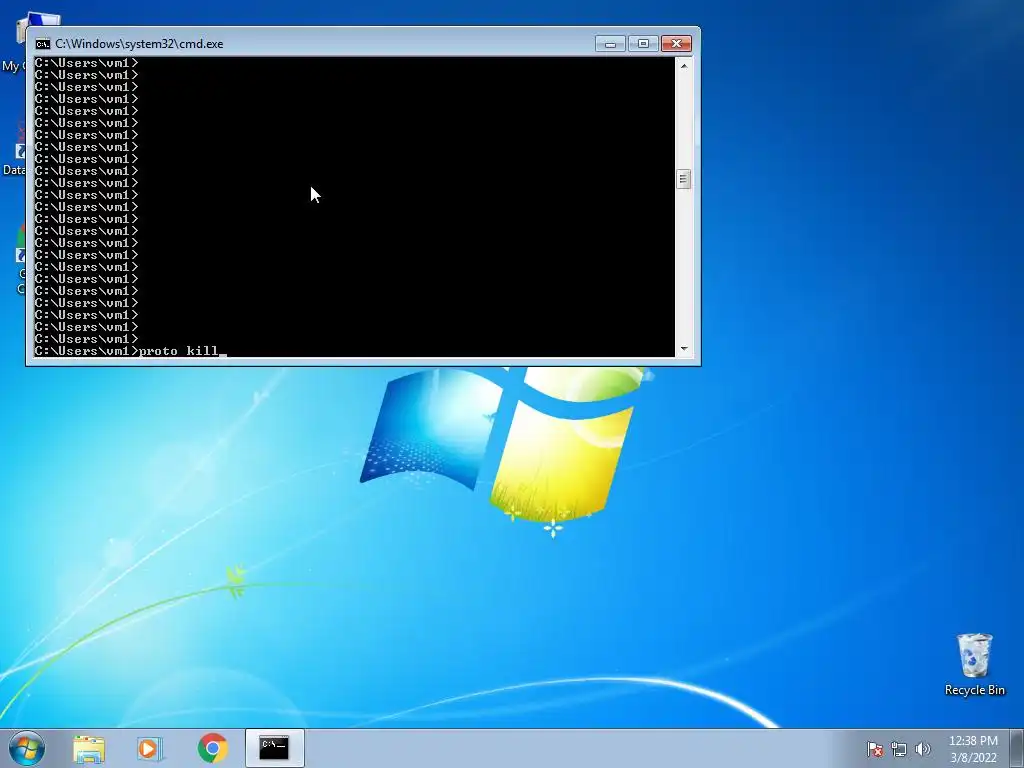Open the cmd.exe title bar system icon
Image resolution: width=1024 pixels, height=768 pixels.
click(42, 44)
